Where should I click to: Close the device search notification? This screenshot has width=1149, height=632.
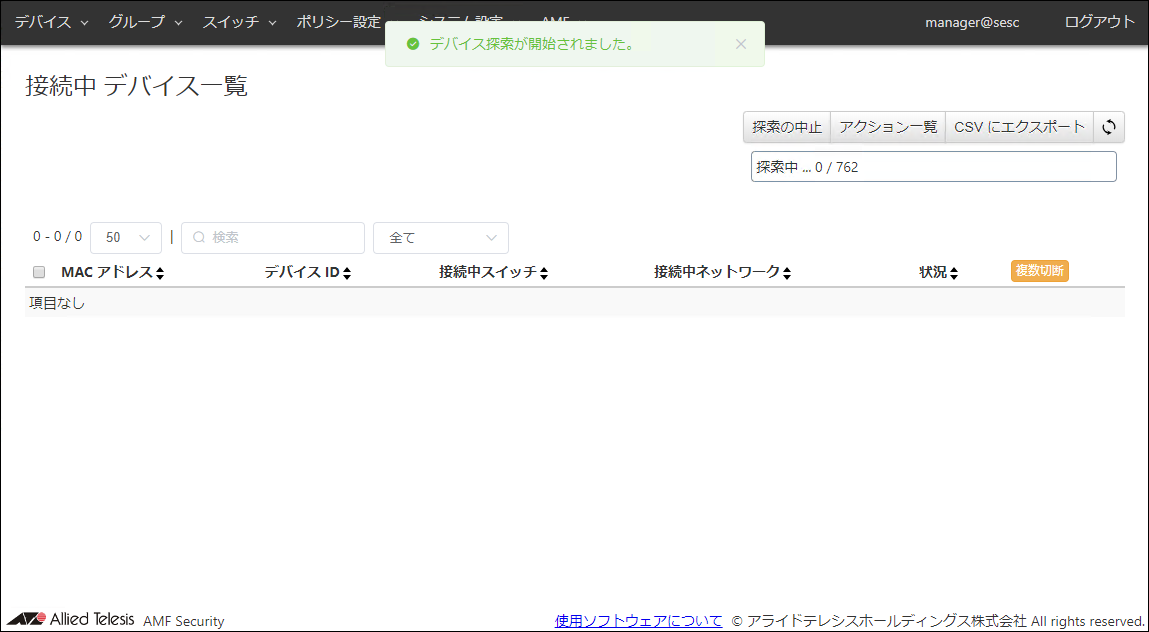pyautogui.click(x=740, y=44)
